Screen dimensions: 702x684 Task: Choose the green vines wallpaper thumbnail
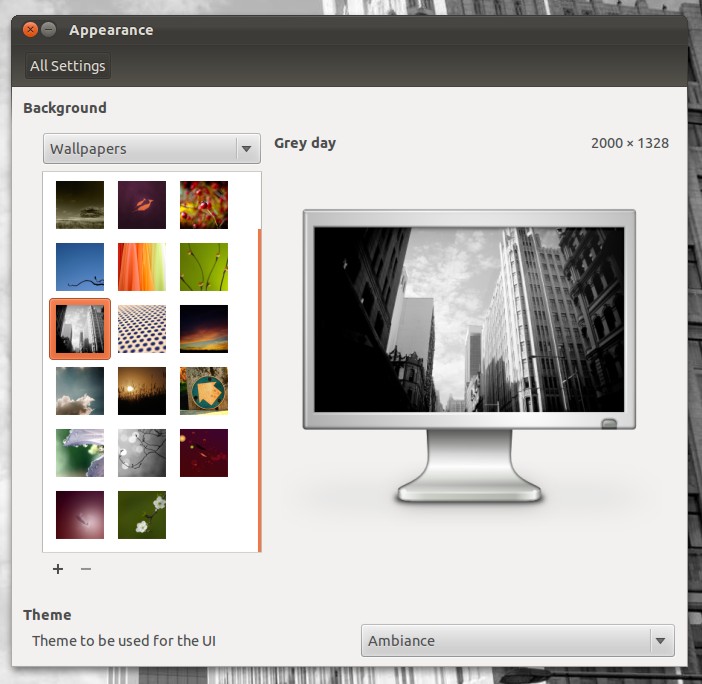point(204,267)
